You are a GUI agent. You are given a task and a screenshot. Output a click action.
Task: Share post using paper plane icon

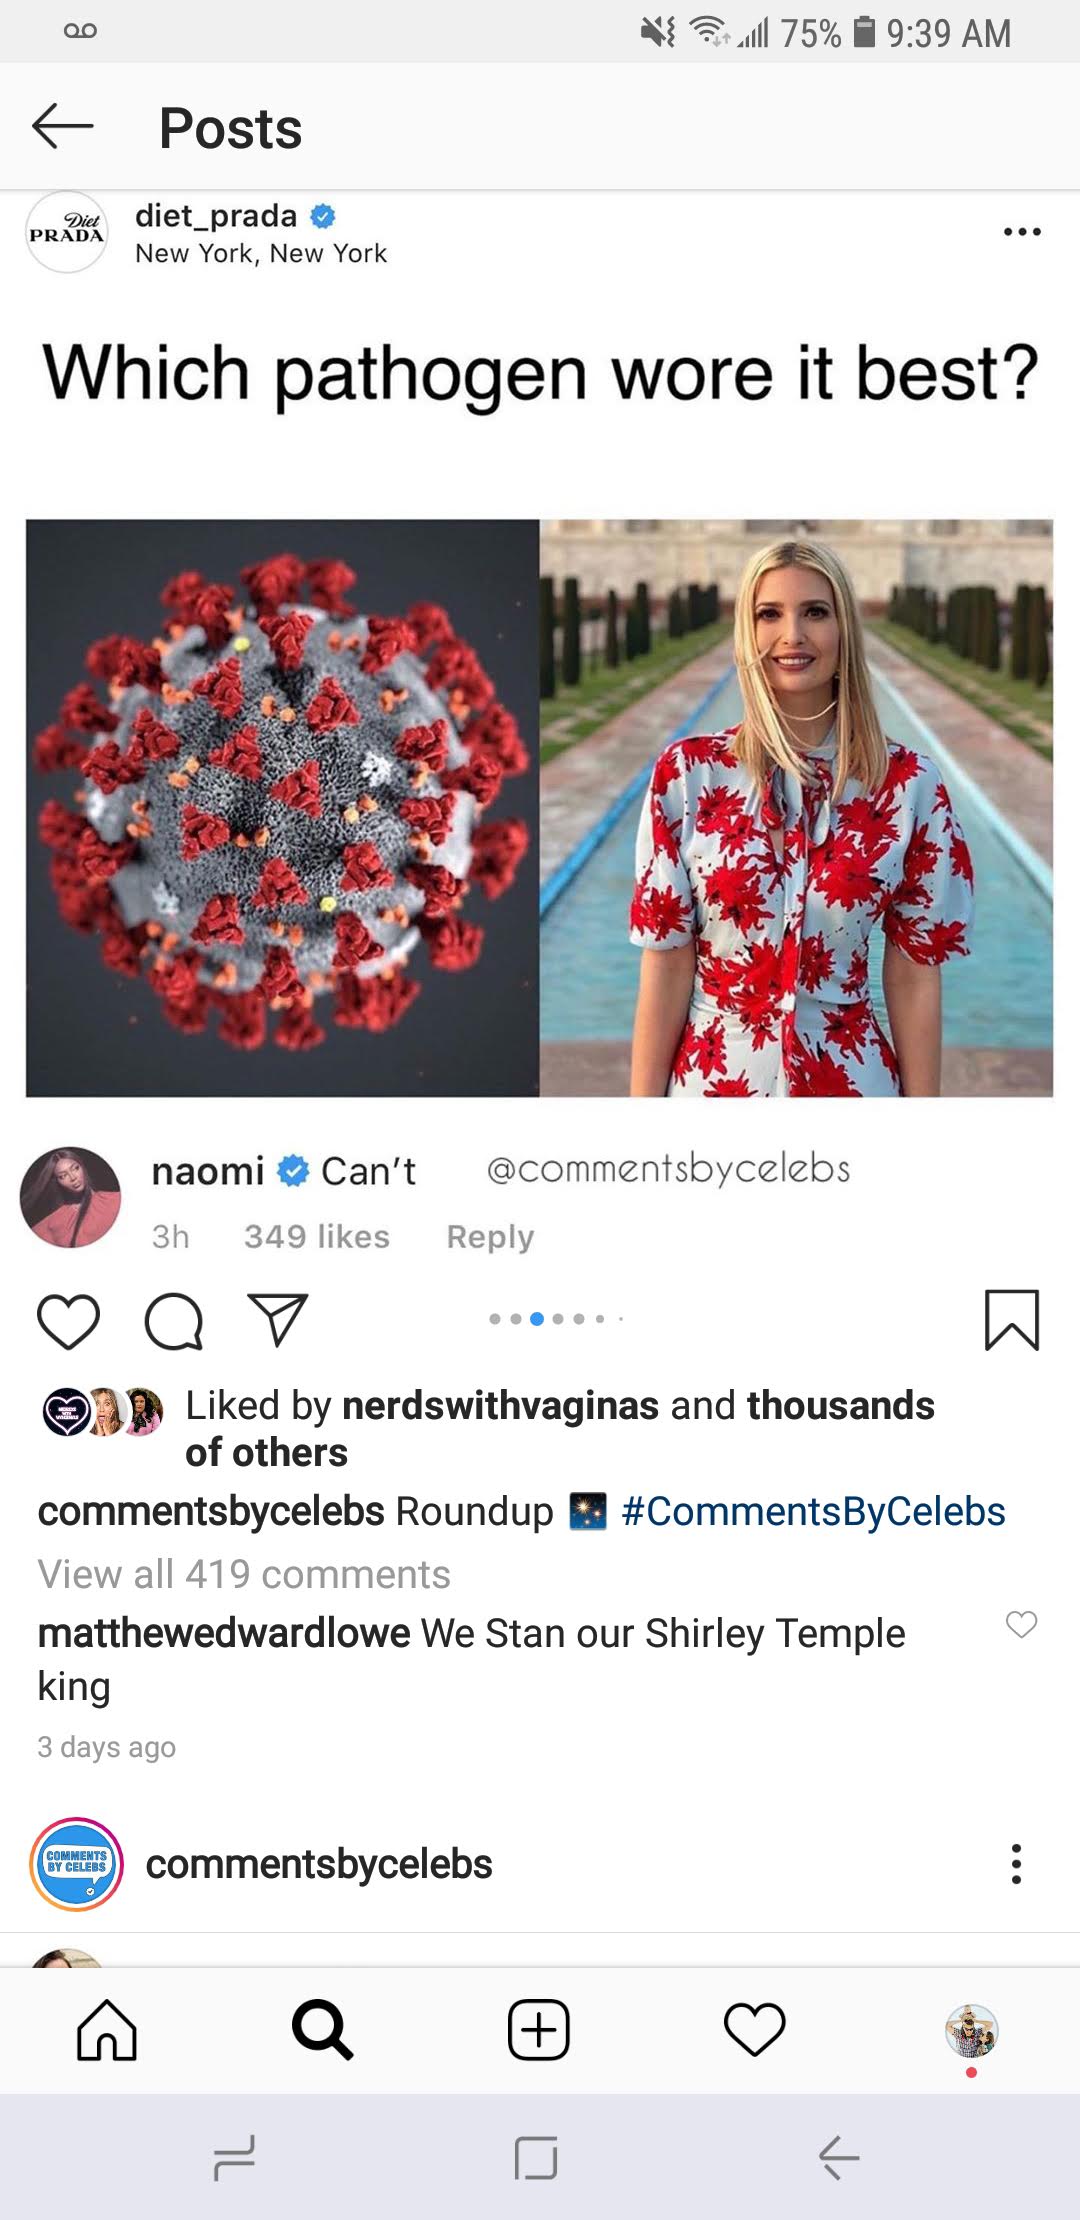(277, 1320)
